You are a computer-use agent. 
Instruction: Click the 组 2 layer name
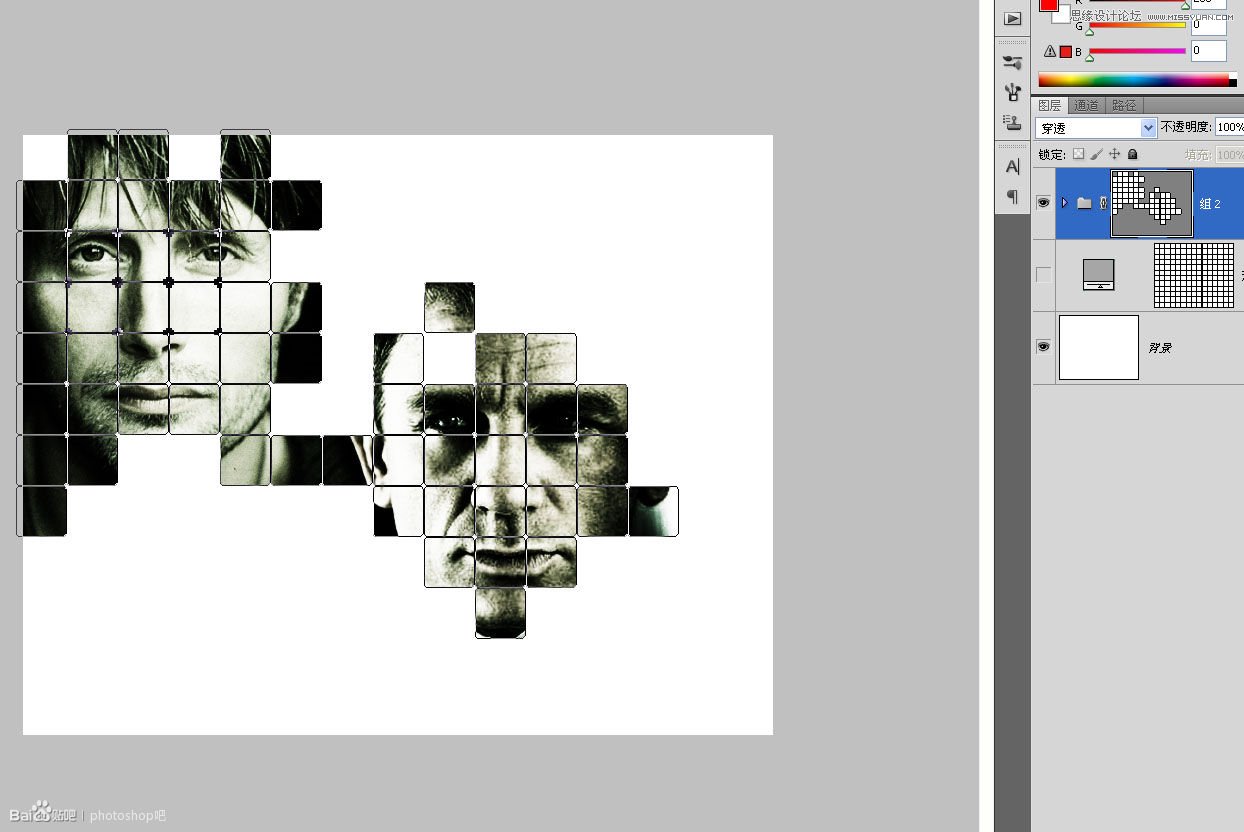1210,203
